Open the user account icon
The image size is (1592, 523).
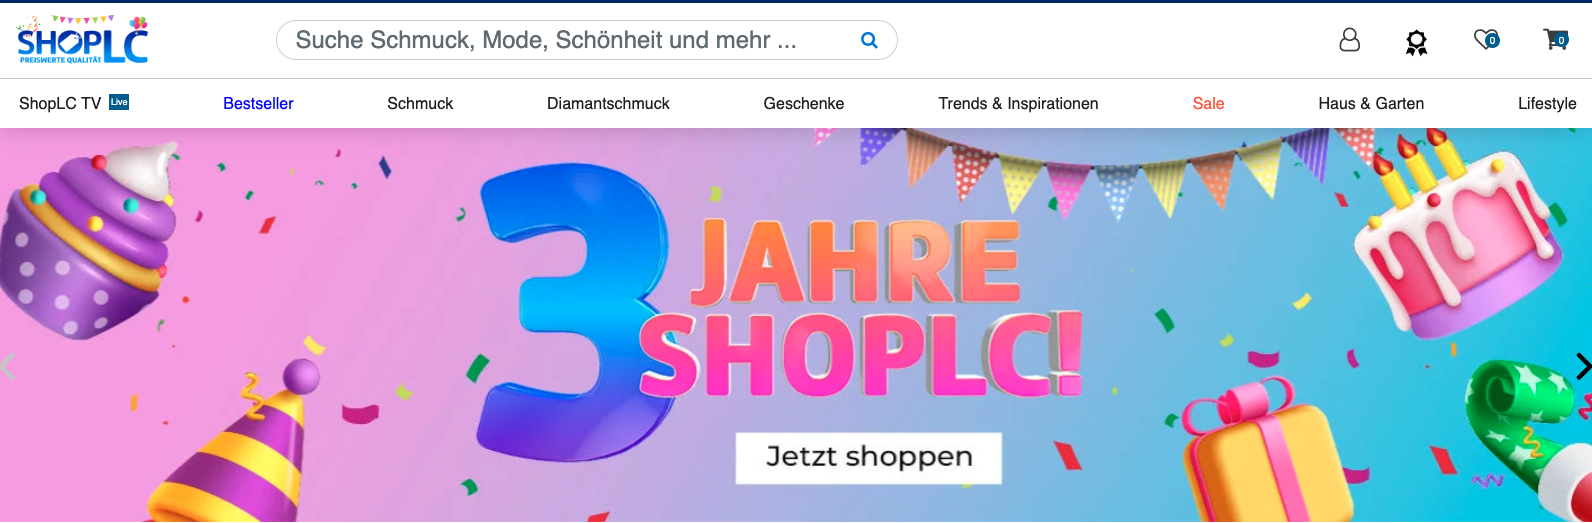point(1349,40)
